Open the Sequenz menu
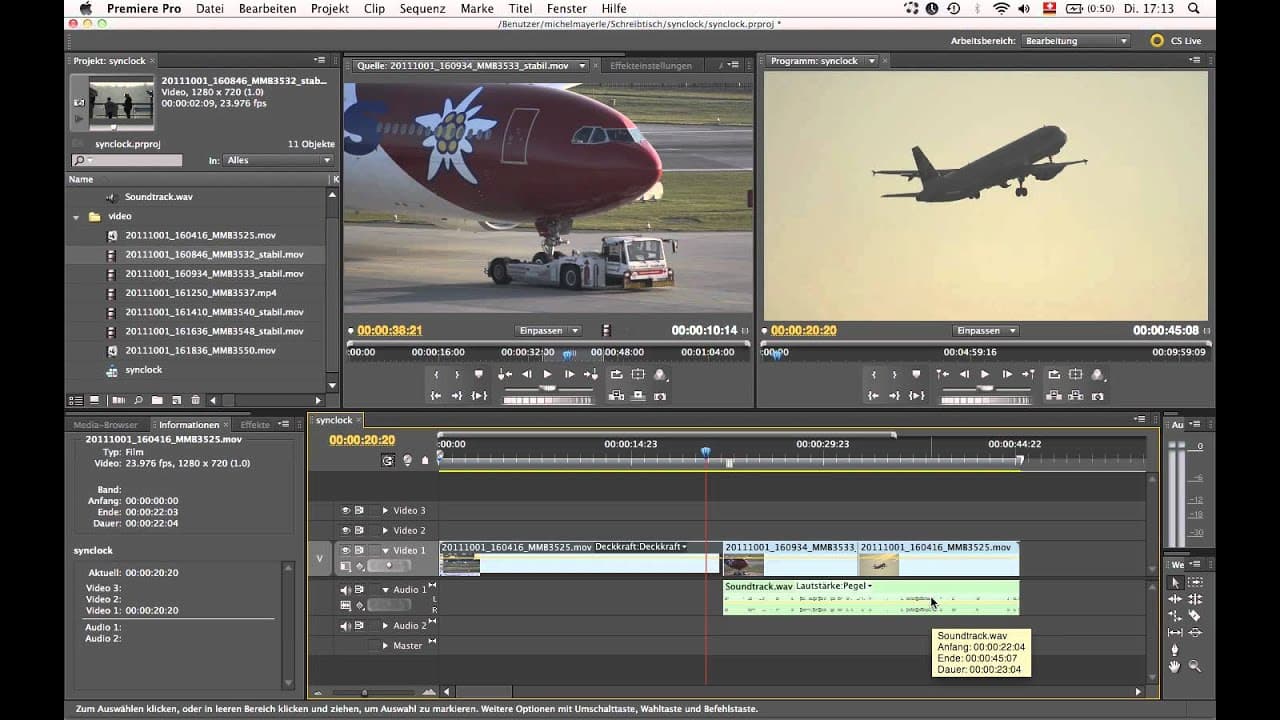This screenshot has width=1280, height=720. pos(422,9)
